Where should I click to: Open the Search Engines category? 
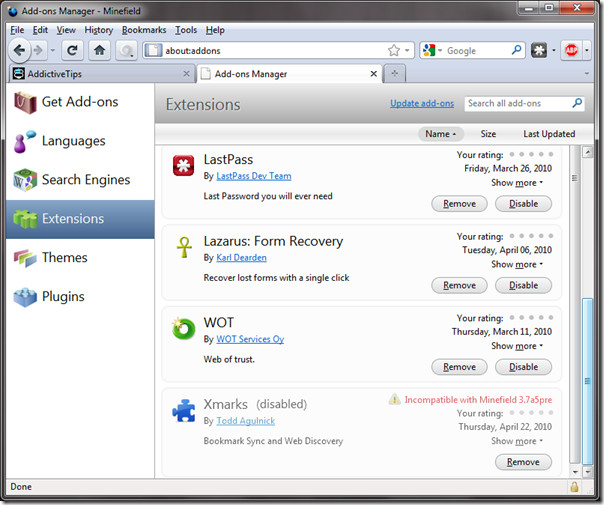[x=80, y=180]
